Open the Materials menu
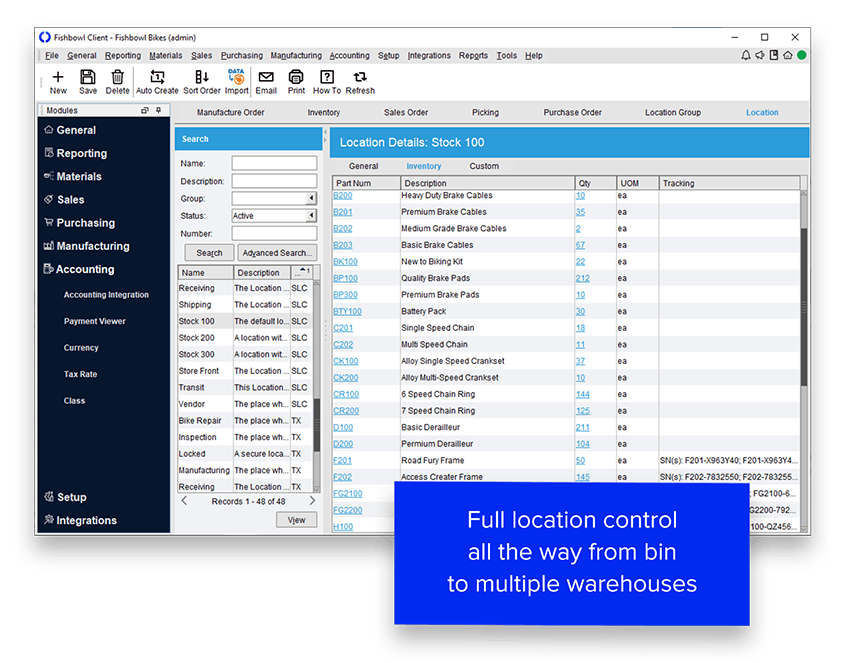Screen dimensions: 850x663 (x=166, y=55)
